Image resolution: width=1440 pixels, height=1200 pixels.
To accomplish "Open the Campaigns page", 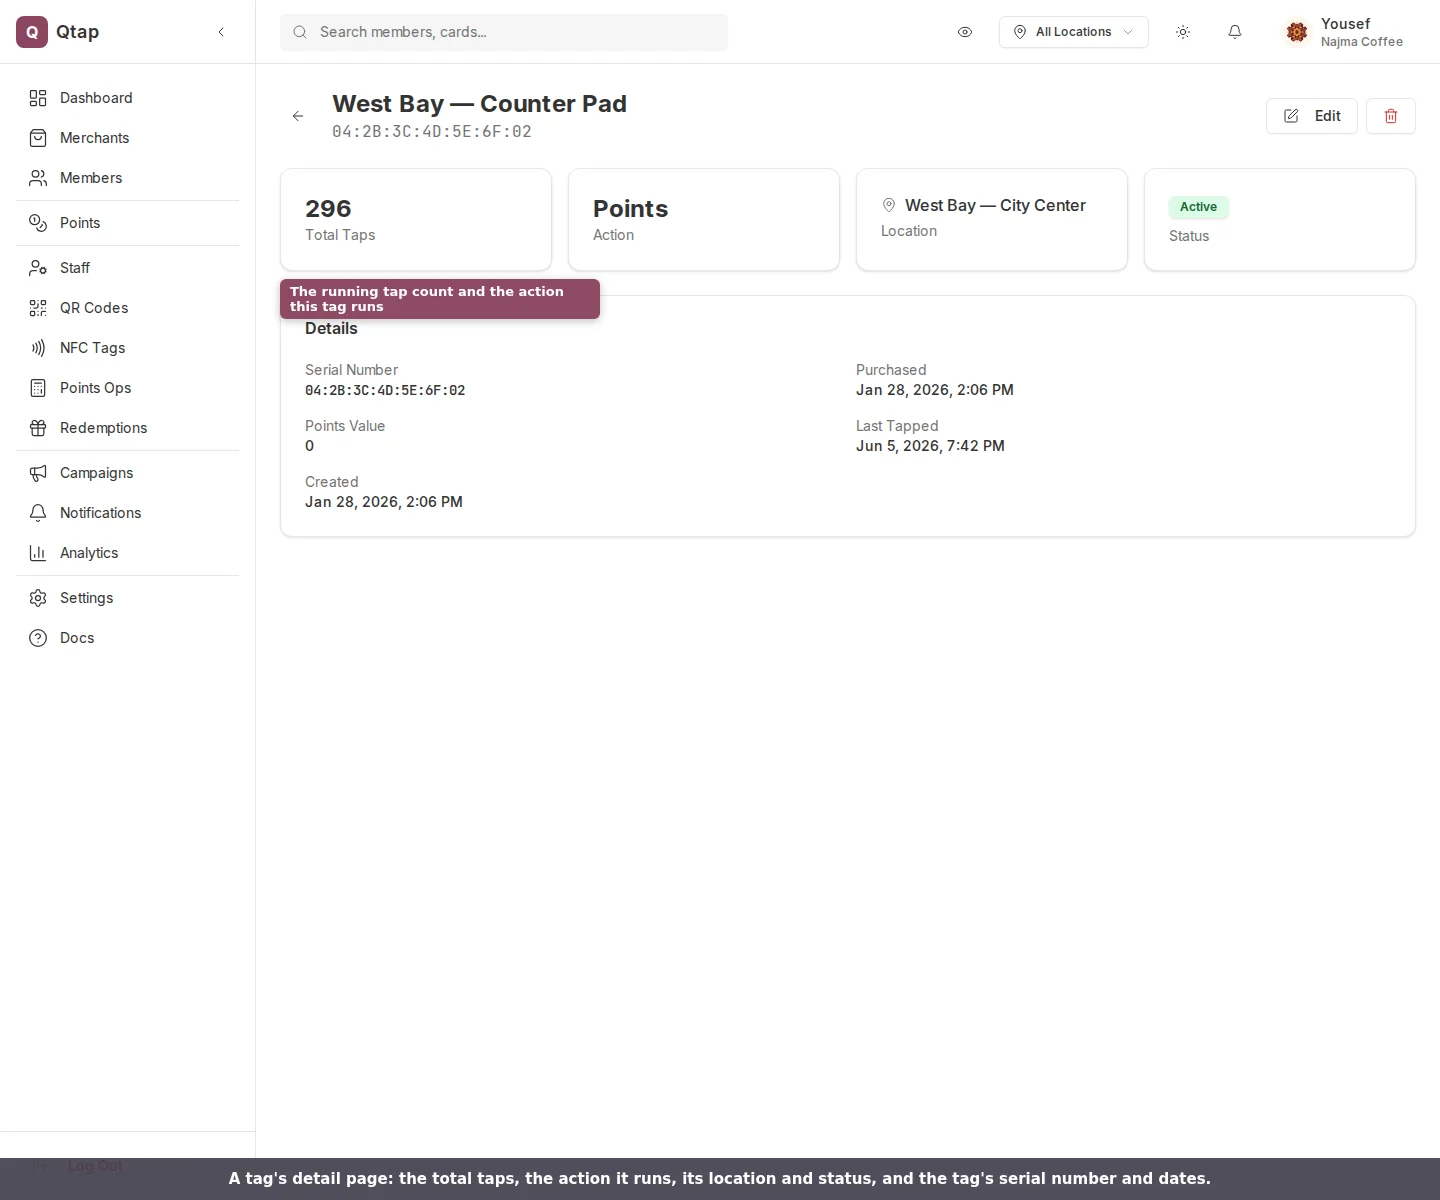I will (127, 473).
